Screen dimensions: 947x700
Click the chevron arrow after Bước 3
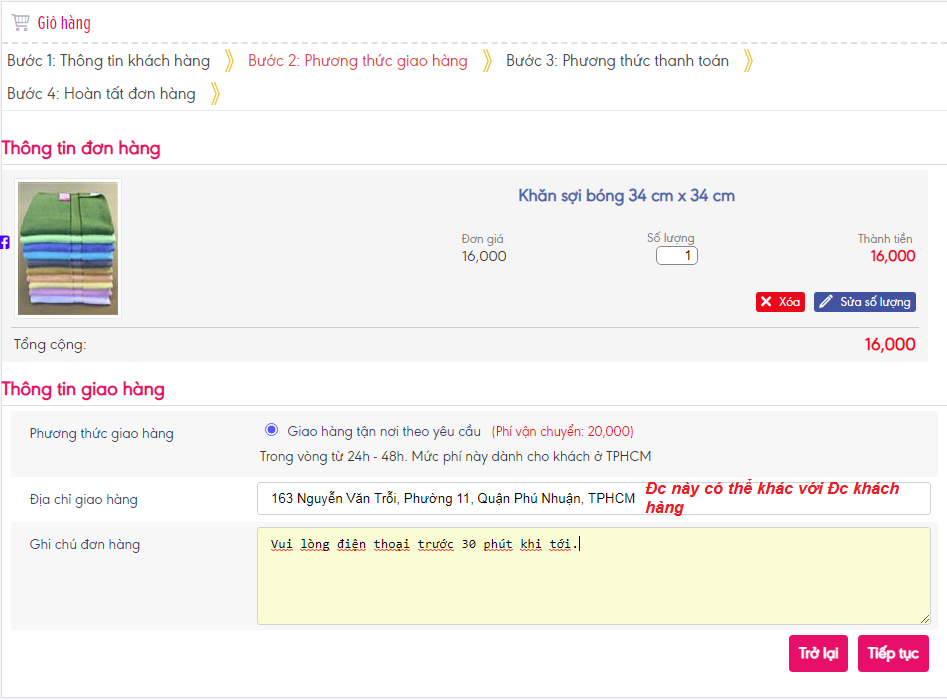click(x=748, y=61)
